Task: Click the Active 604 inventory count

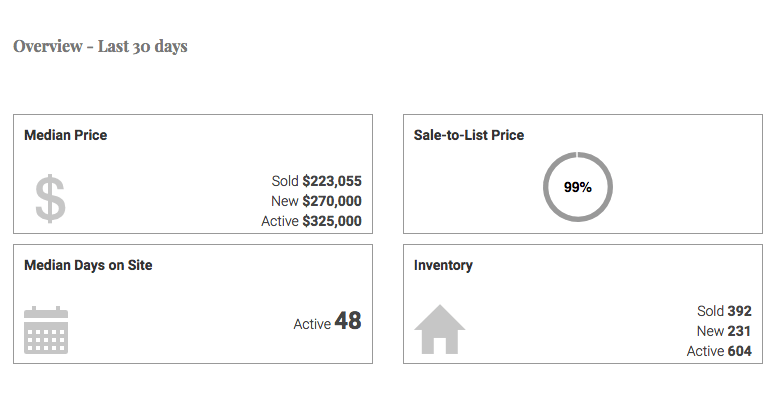Action: coord(719,351)
